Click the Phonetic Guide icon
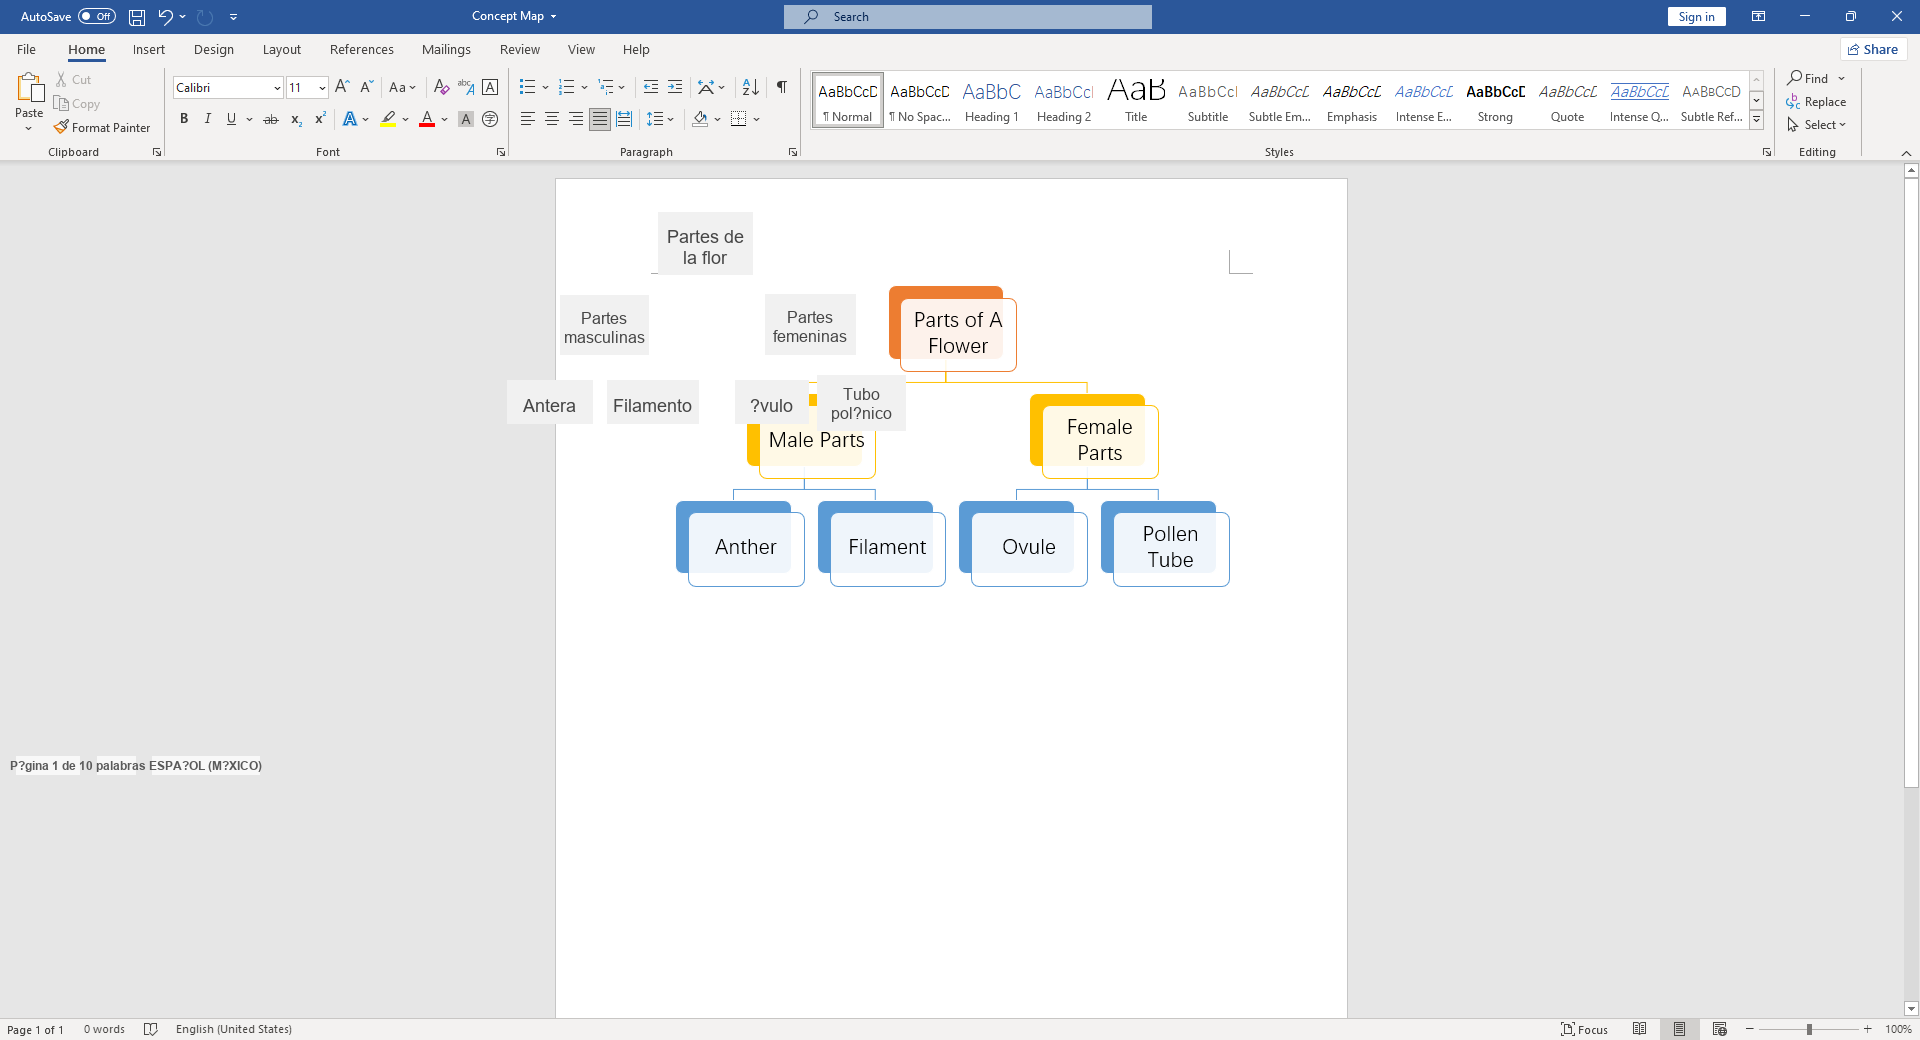This screenshot has height=1040, width=1920. (466, 88)
